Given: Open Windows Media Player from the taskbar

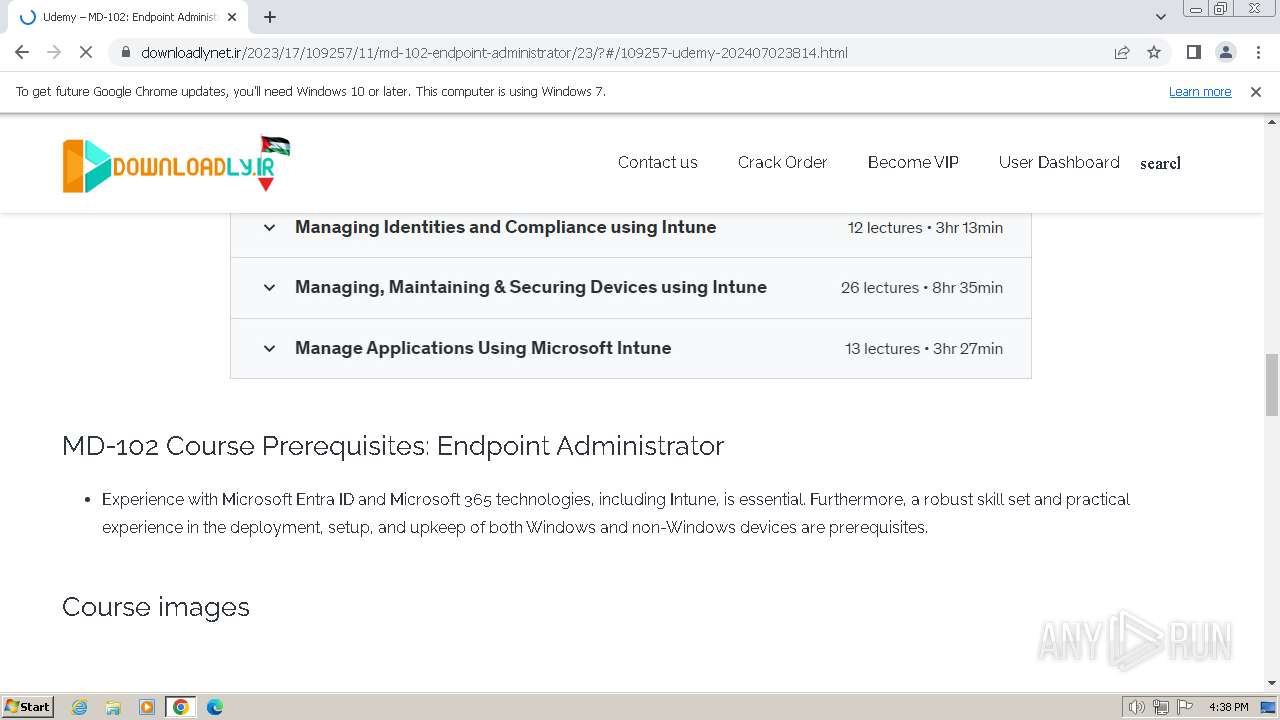Looking at the screenshot, I should pos(147,707).
